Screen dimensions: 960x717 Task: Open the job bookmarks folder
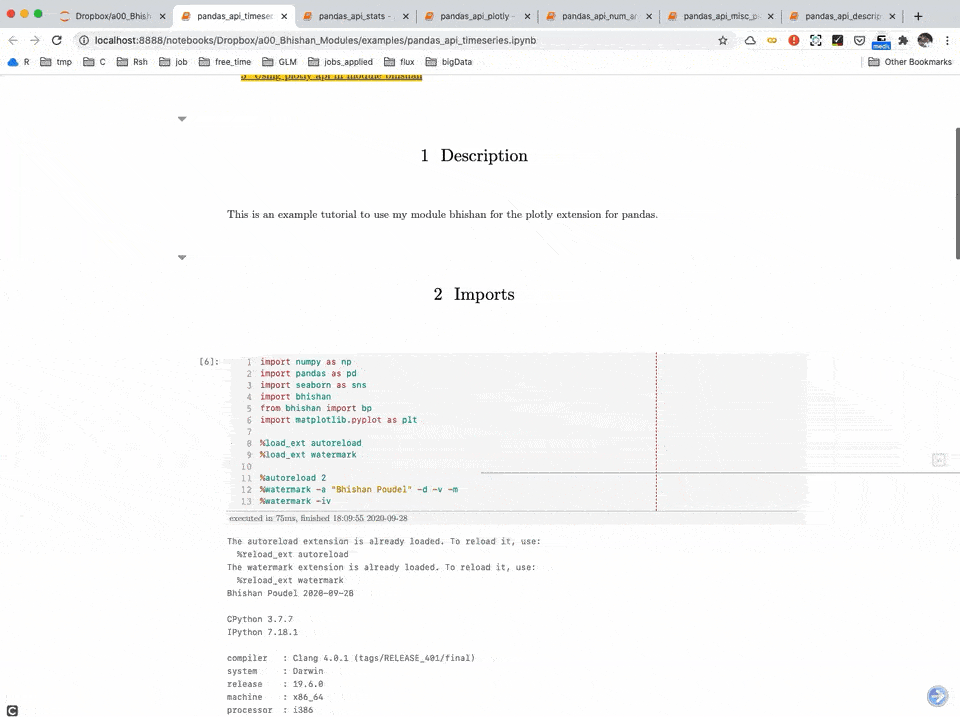pos(173,62)
